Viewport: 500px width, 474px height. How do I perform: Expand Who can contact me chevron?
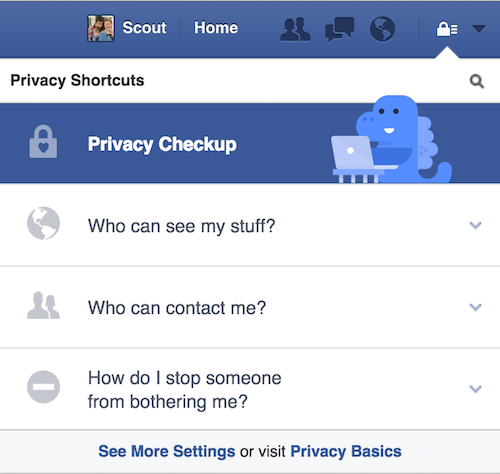pos(475,307)
